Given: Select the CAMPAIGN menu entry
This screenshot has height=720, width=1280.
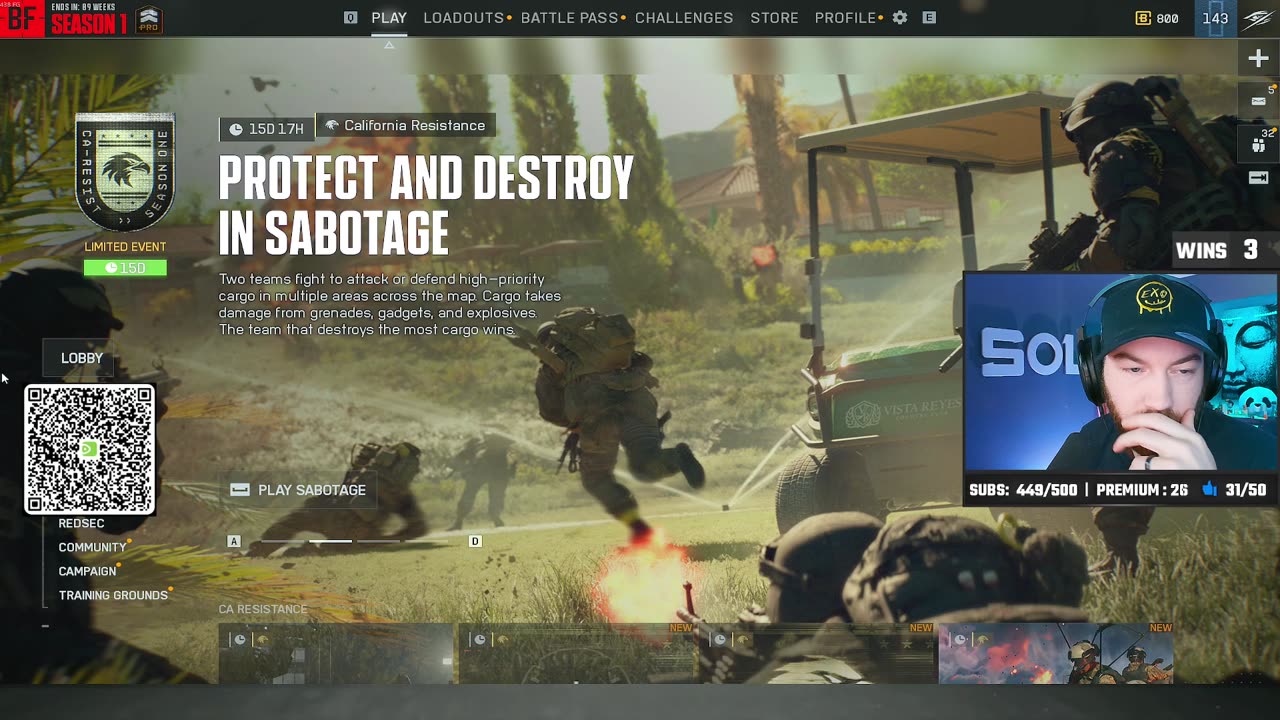Looking at the screenshot, I should [x=87, y=571].
